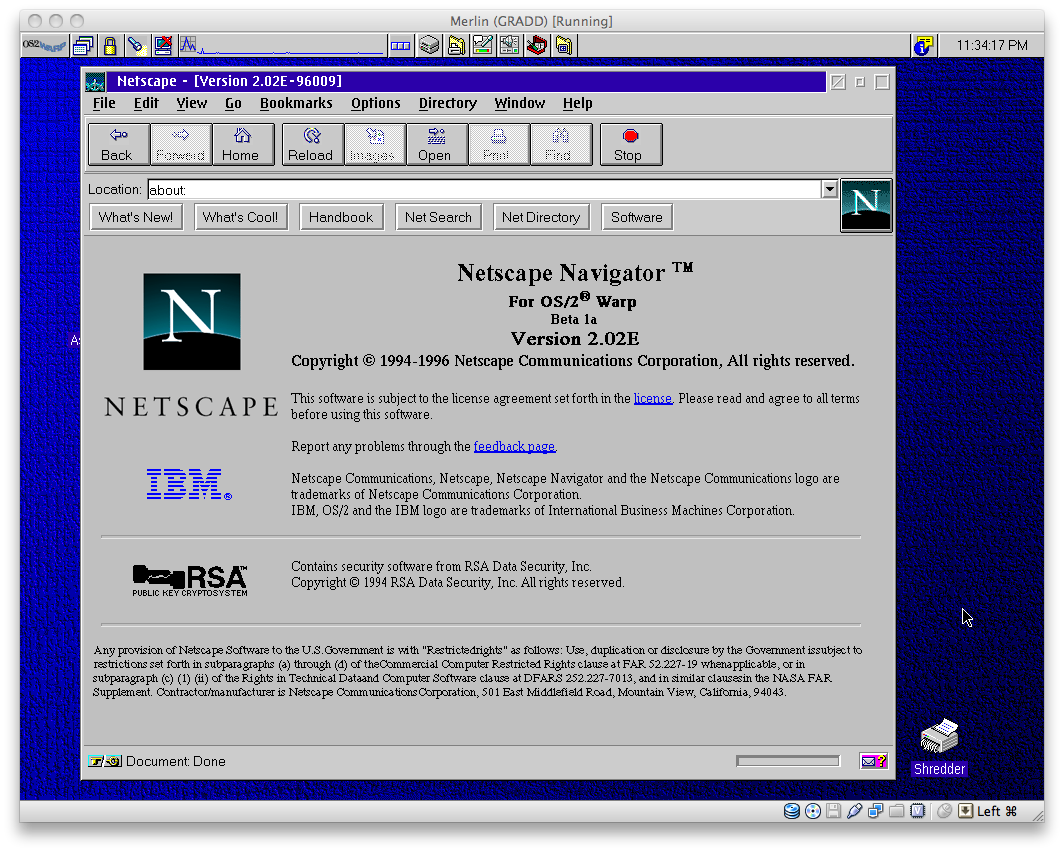
Task: Open the OS/2 Warp menu button
Action: [x=44, y=45]
